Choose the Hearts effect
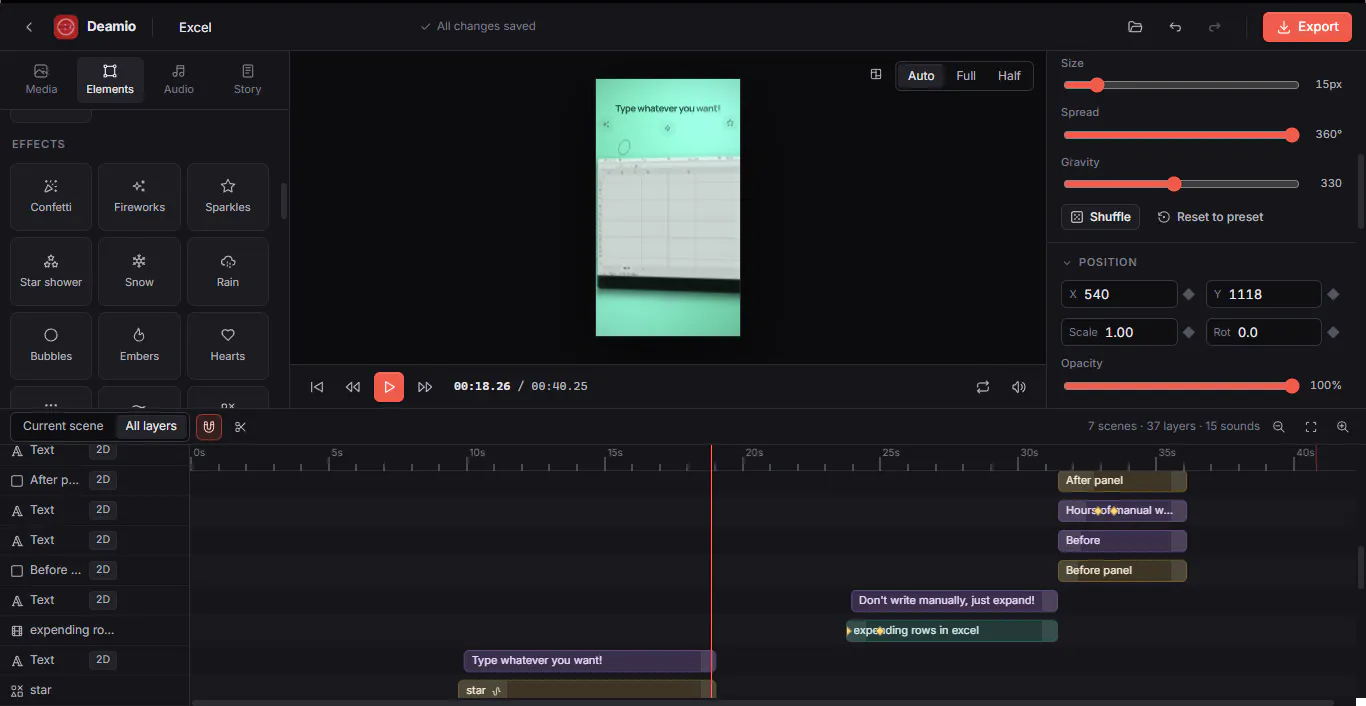Viewport: 1366px width, 706px height. (228, 345)
